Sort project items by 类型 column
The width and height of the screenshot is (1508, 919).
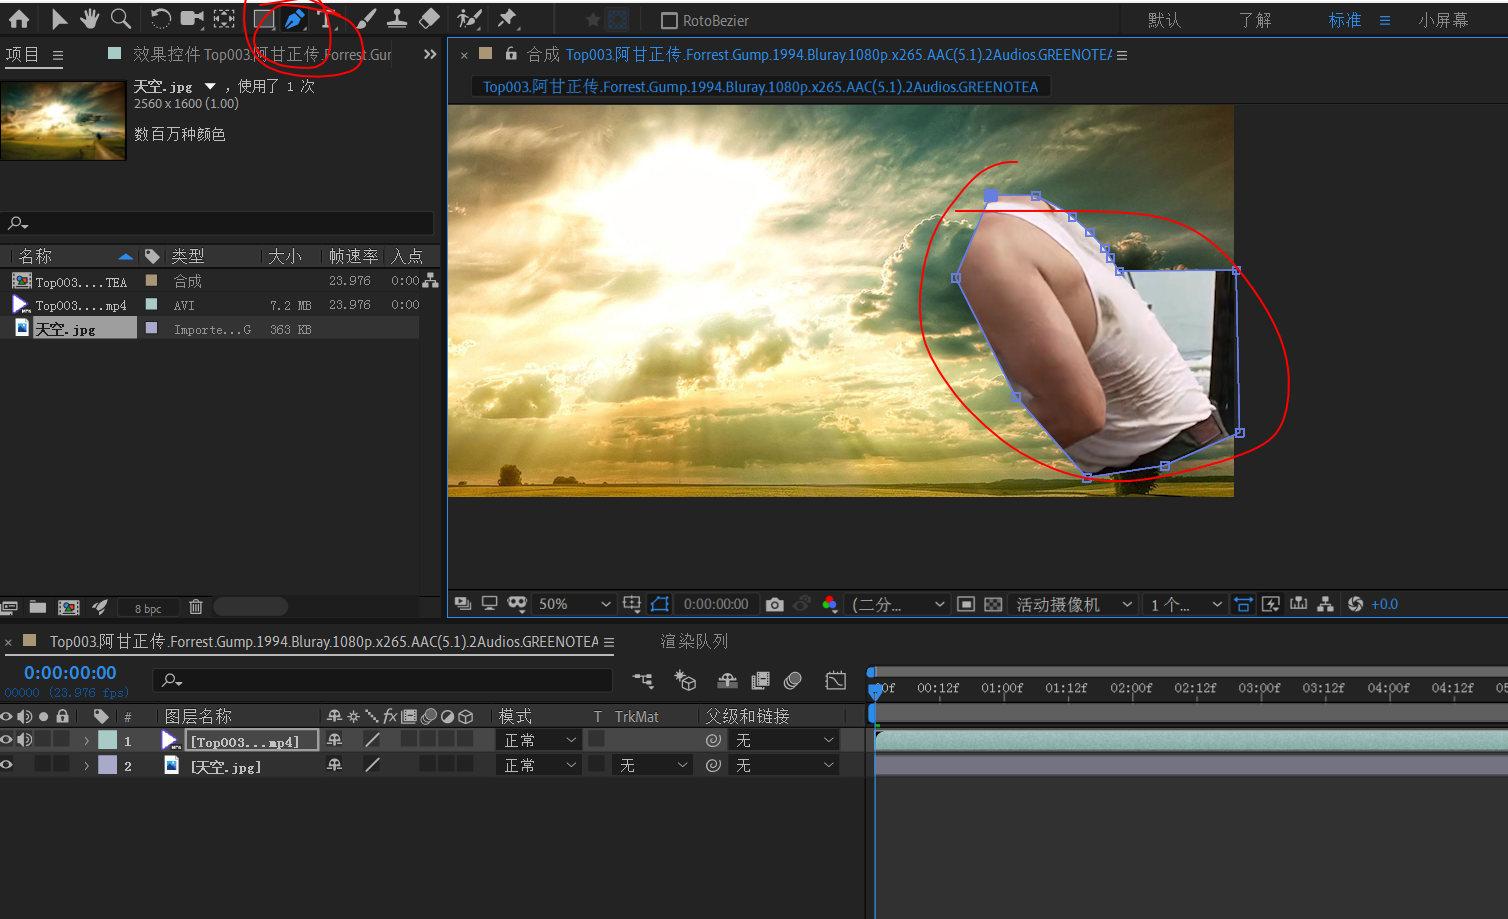tap(187, 256)
